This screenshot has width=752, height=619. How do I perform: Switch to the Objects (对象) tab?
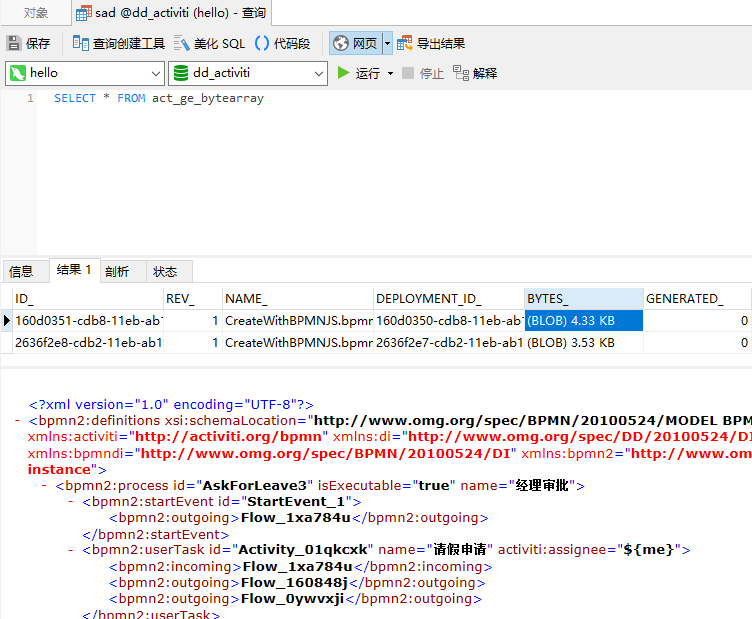(36, 13)
